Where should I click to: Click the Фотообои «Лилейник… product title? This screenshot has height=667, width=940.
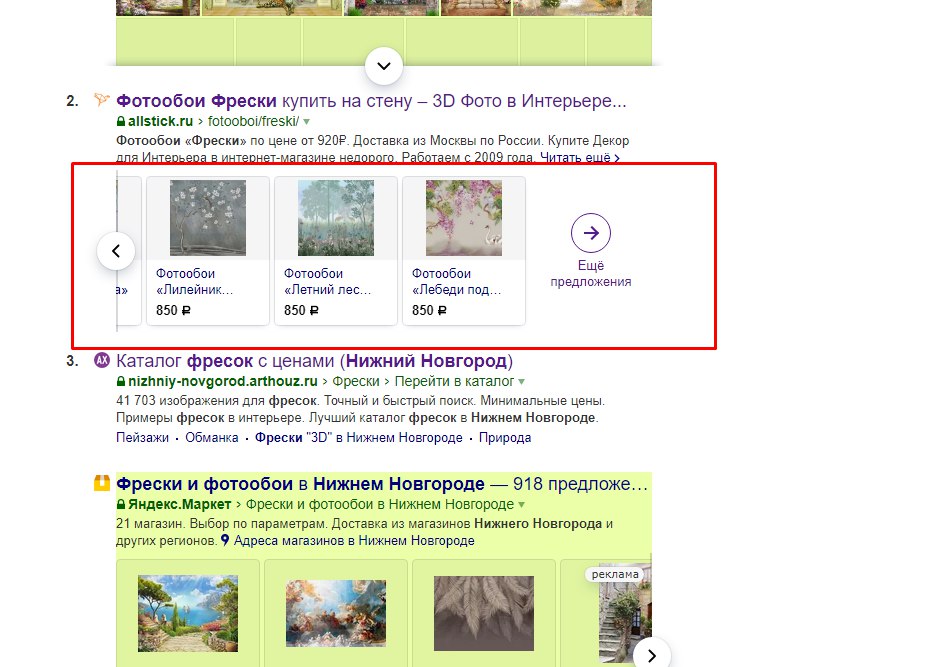pyautogui.click(x=194, y=282)
